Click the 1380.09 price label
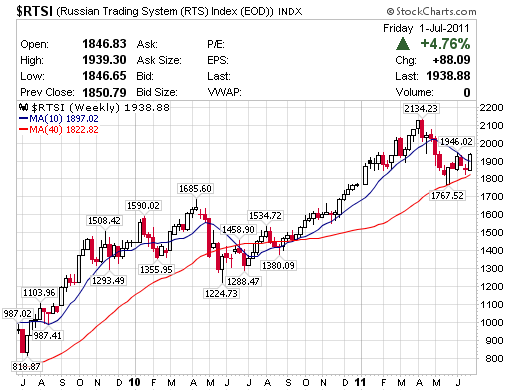 (278, 265)
